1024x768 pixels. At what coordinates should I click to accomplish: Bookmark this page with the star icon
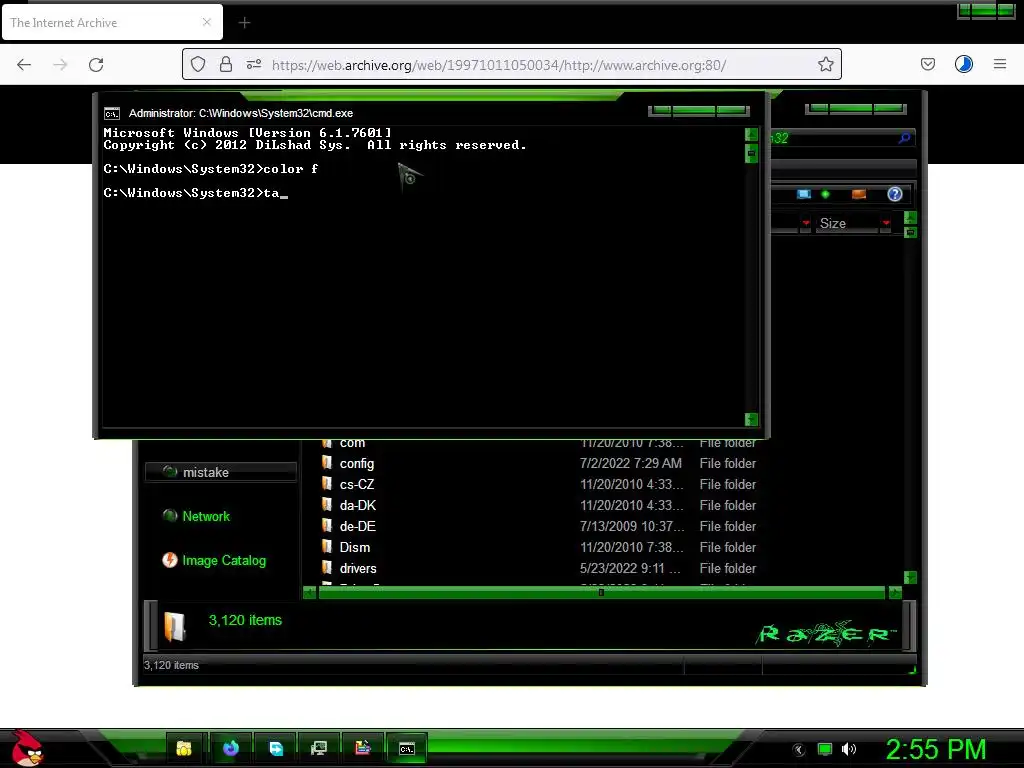(825, 64)
